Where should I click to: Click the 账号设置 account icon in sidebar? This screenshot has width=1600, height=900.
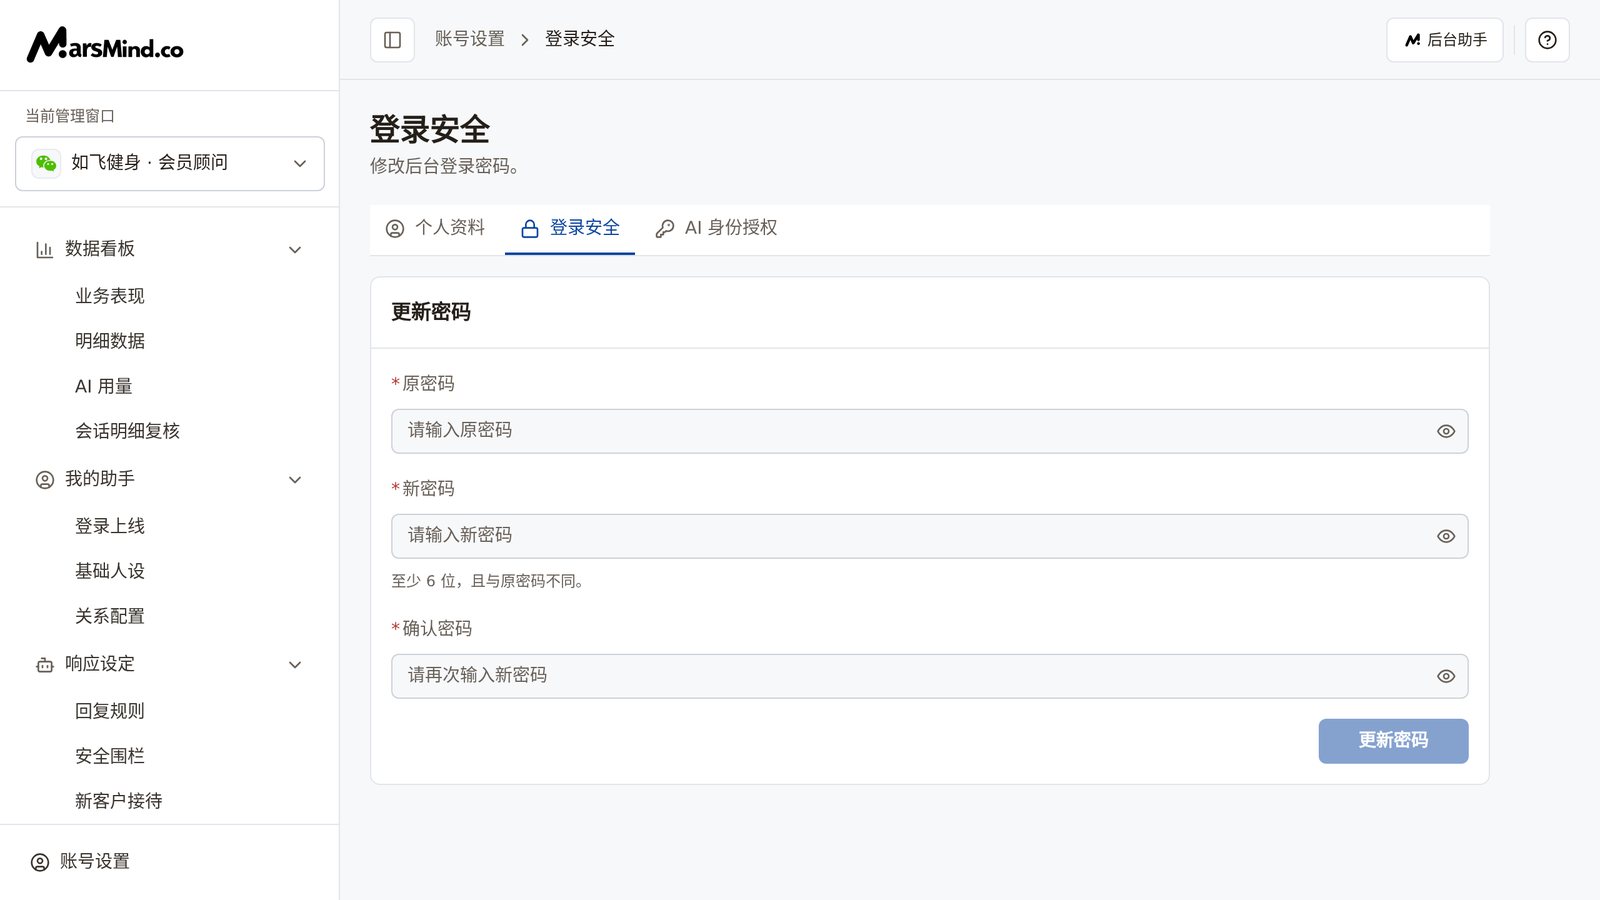click(40, 862)
